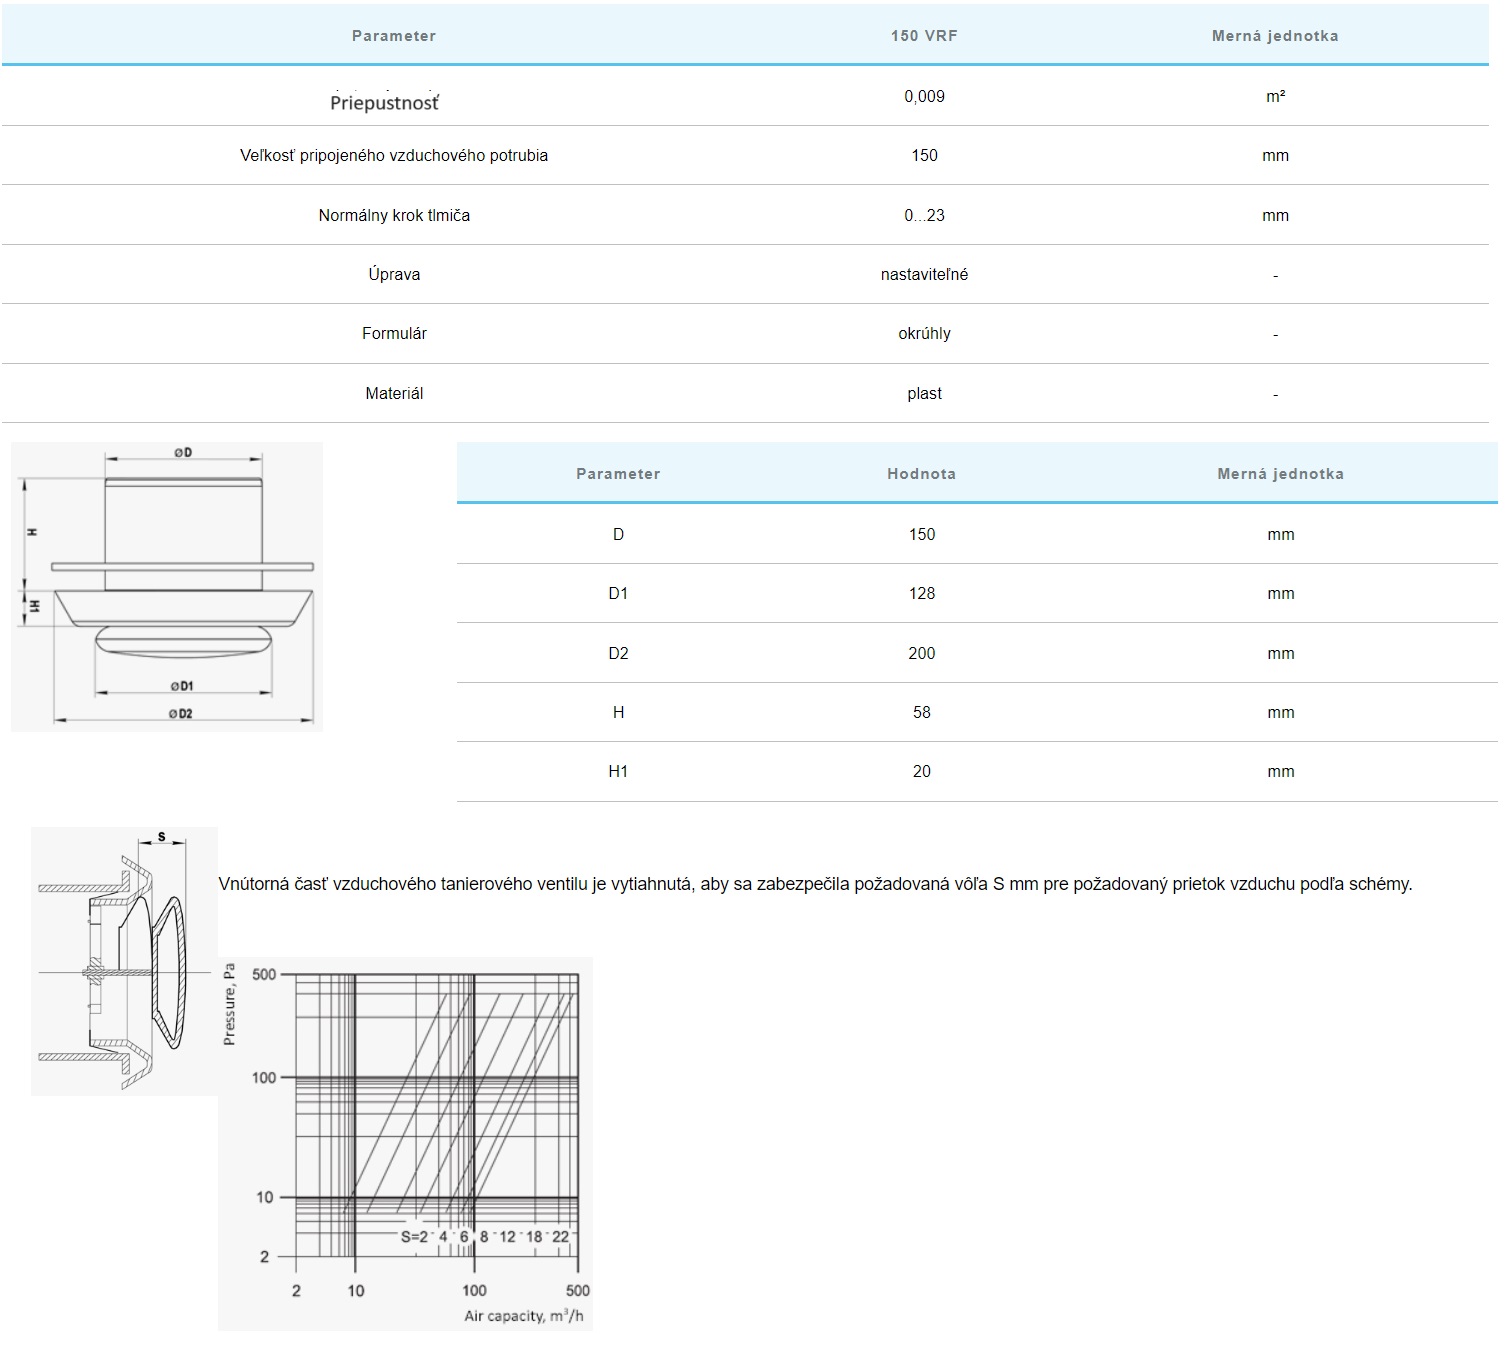Viewport: 1509px width, 1349px height.
Task: Select the 'Normálny krok tlmiča' row label
Action: 394,215
